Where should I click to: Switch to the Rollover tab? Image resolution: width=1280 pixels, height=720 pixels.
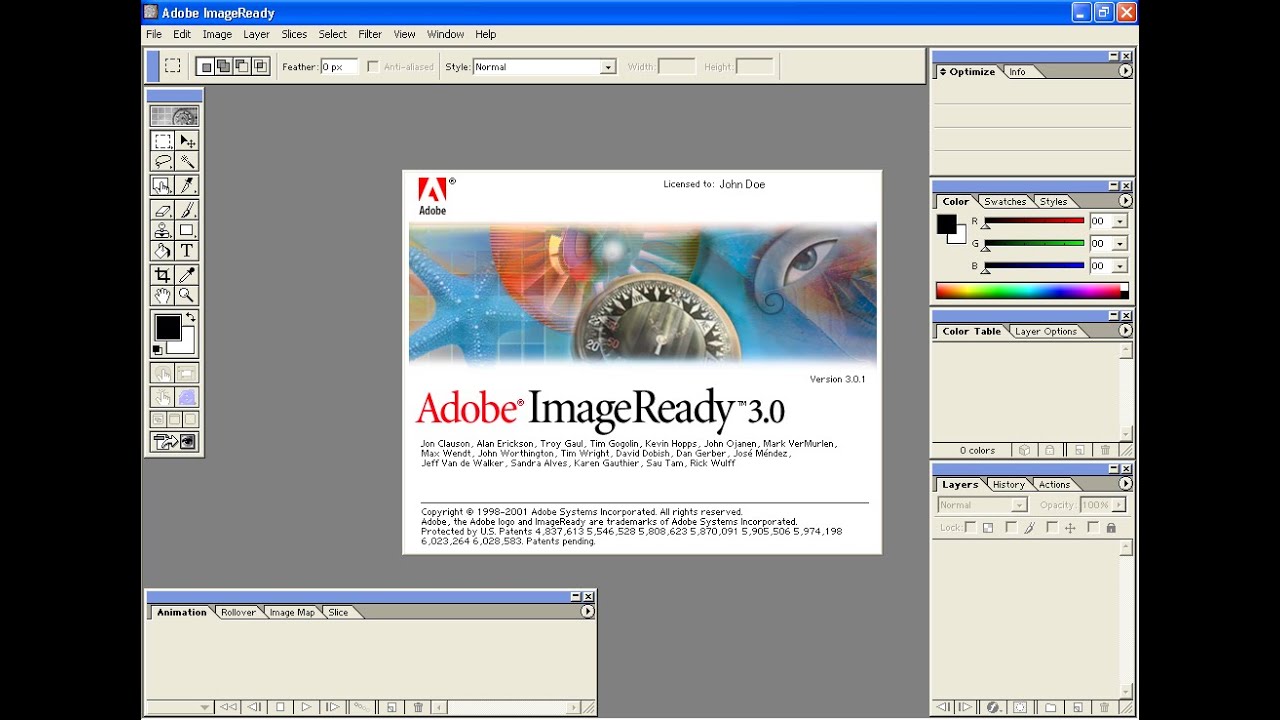click(x=238, y=612)
